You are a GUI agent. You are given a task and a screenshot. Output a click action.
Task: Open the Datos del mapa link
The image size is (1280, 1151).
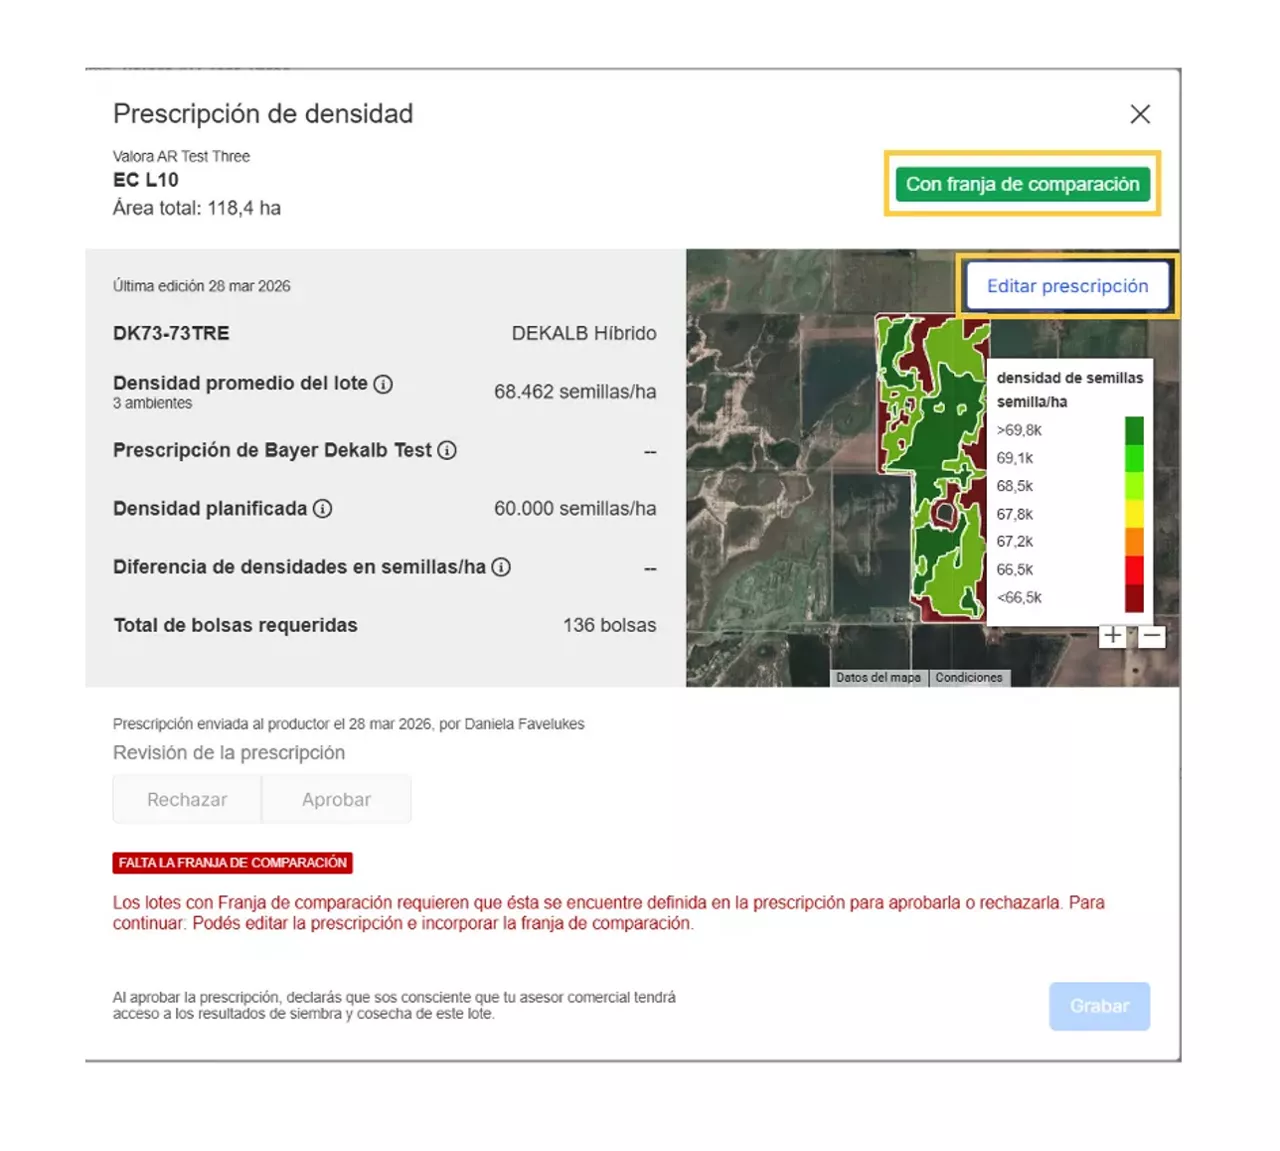pyautogui.click(x=878, y=677)
